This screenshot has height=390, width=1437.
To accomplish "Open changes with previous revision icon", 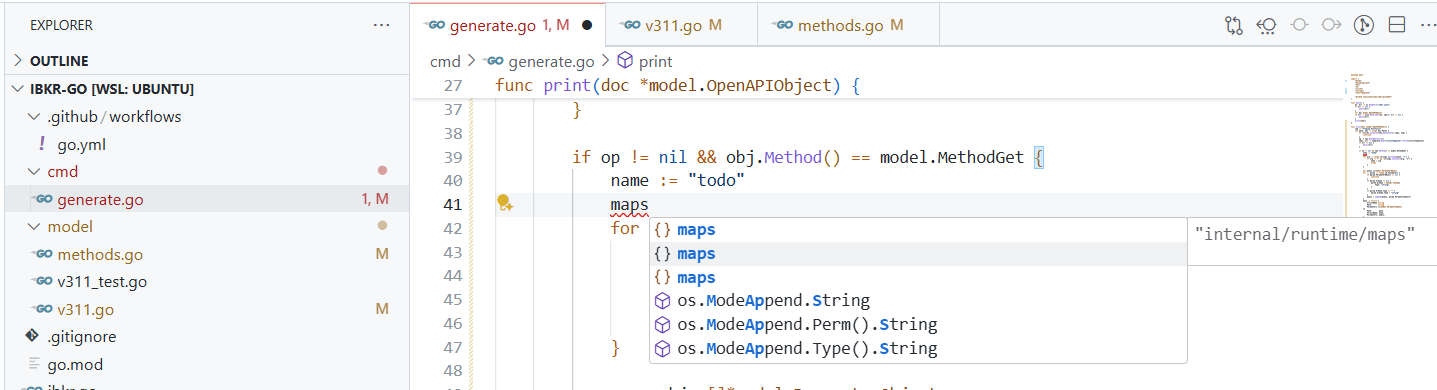I will (1266, 25).
